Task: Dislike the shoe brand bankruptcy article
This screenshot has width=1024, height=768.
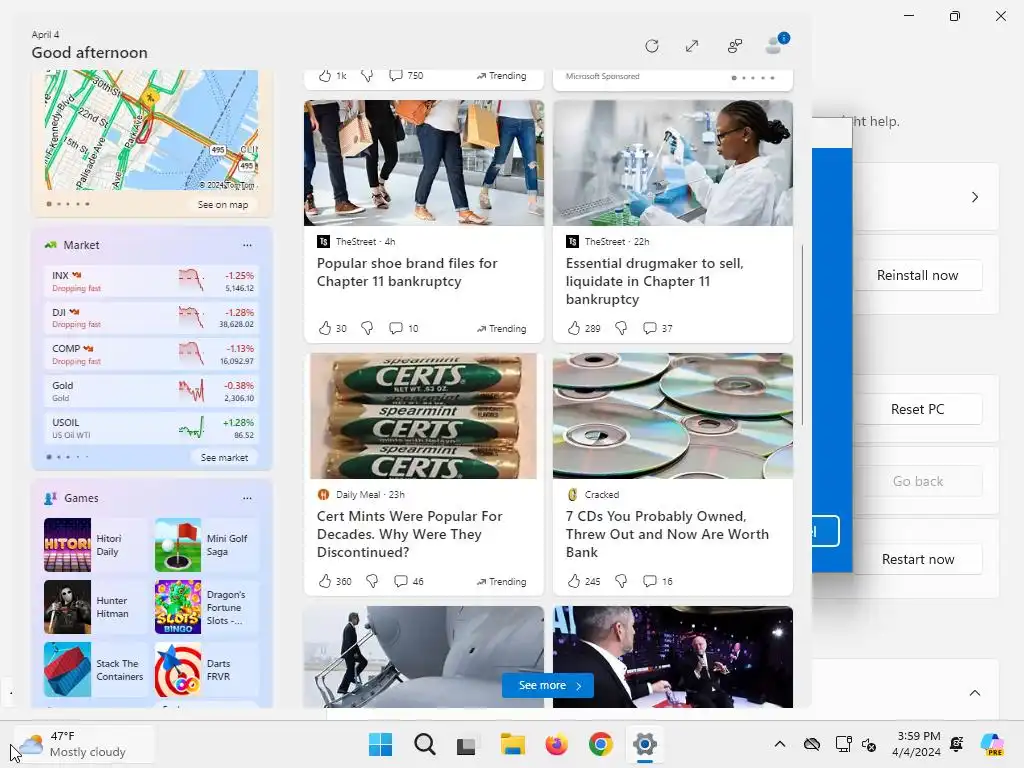Action: tap(367, 328)
